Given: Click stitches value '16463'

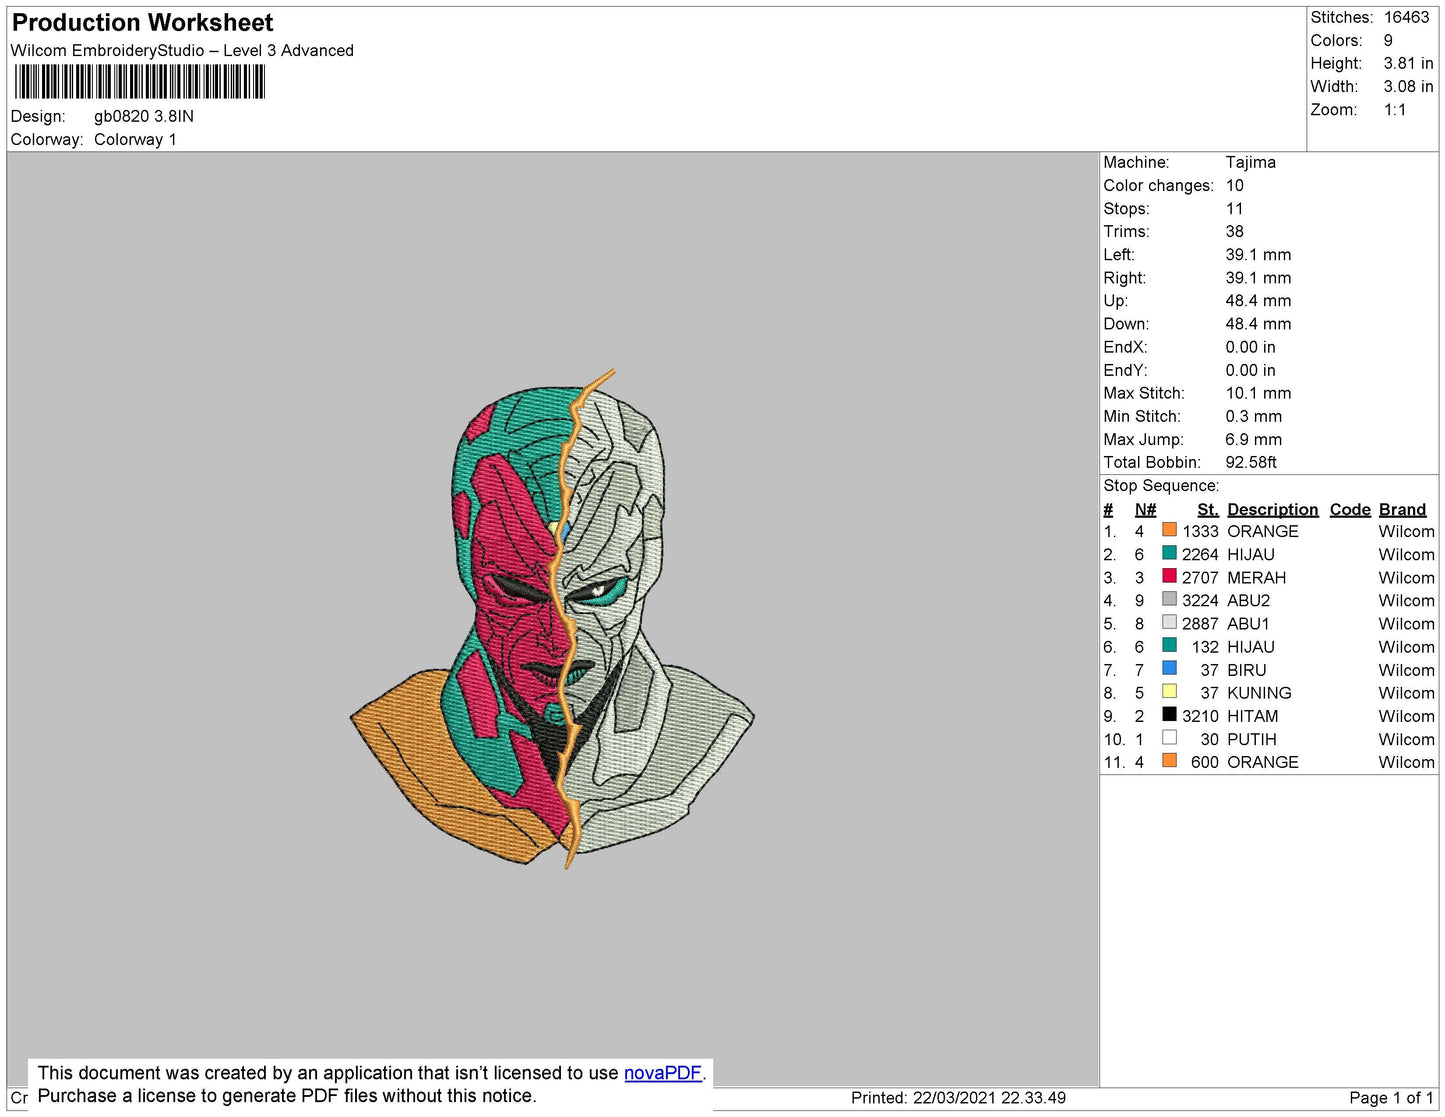Looking at the screenshot, I should tap(1406, 17).
